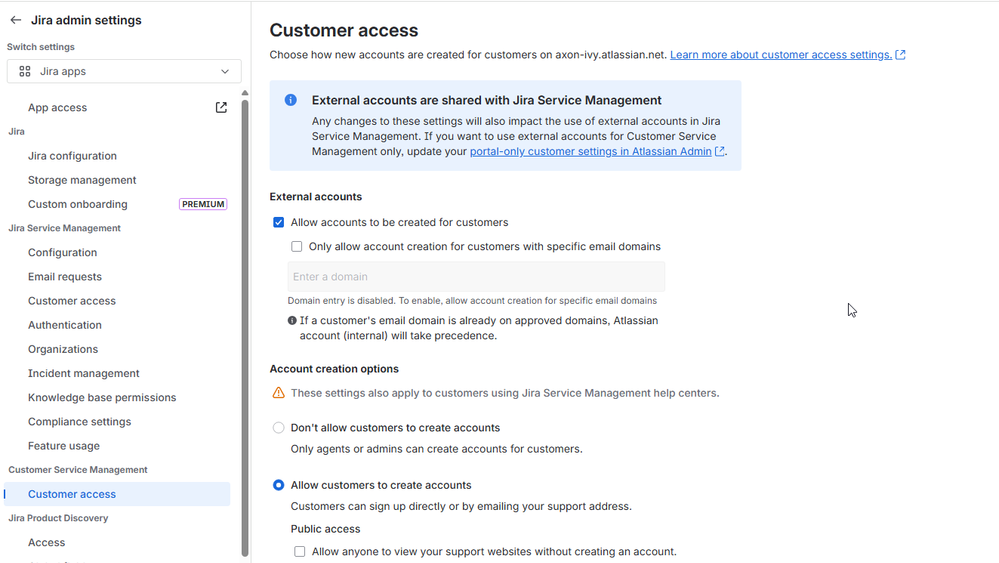Enable only specific email domains checkbox
The image size is (999, 563).
tap(297, 247)
